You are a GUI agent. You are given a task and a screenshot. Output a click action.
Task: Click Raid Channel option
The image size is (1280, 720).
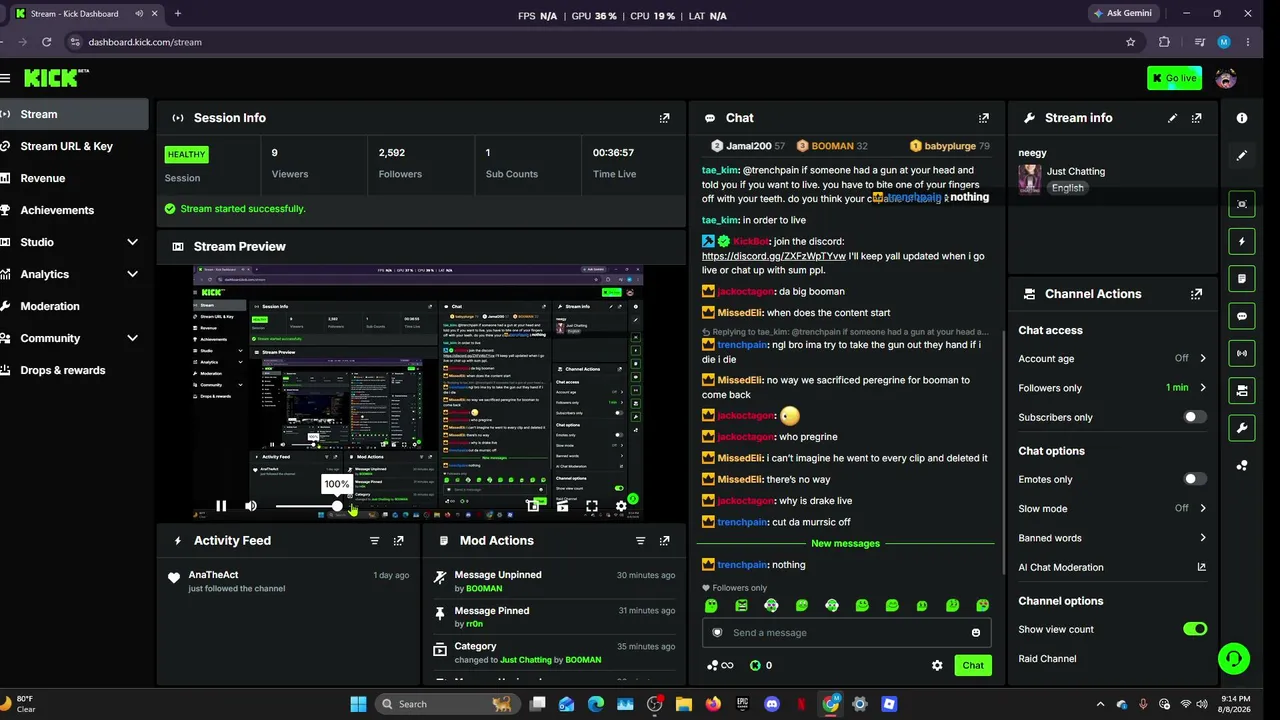pyautogui.click(x=1047, y=659)
